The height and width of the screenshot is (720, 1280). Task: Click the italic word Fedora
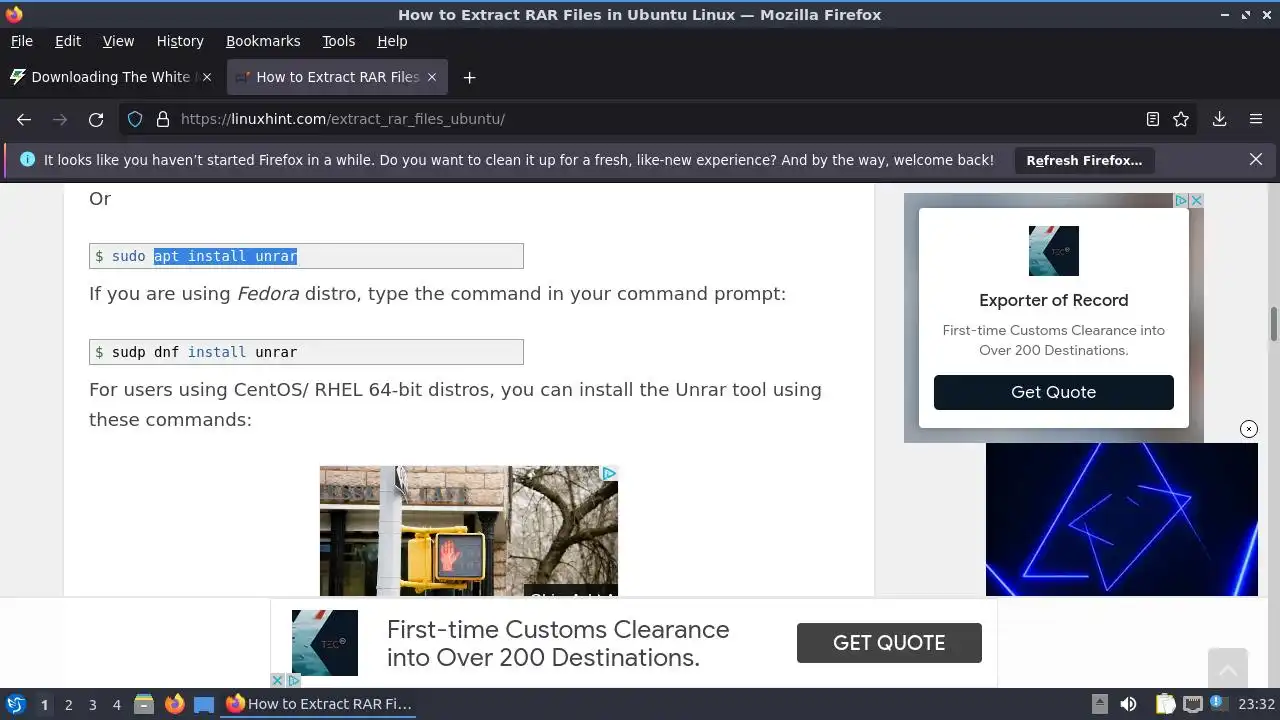[268, 294]
